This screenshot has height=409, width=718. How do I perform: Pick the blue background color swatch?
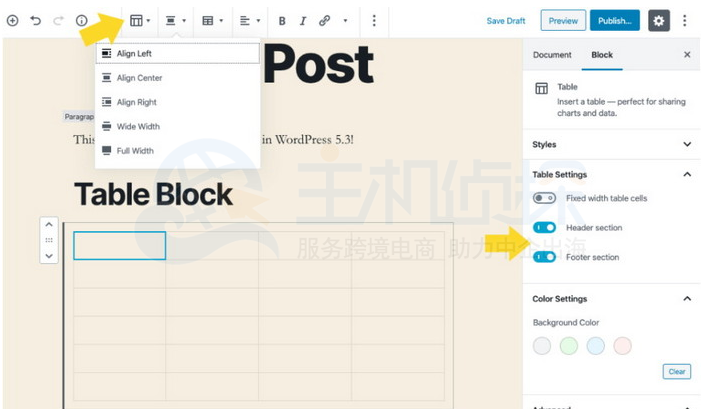tap(596, 346)
